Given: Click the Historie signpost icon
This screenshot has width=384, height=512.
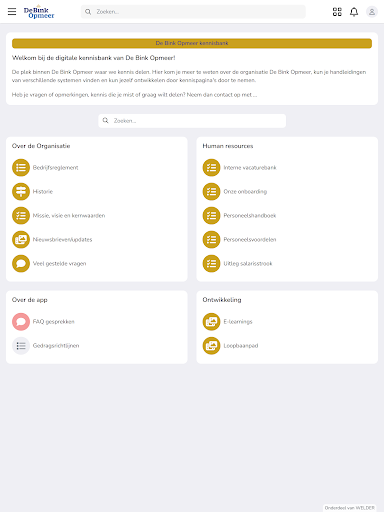Looking at the screenshot, I should (21, 192).
